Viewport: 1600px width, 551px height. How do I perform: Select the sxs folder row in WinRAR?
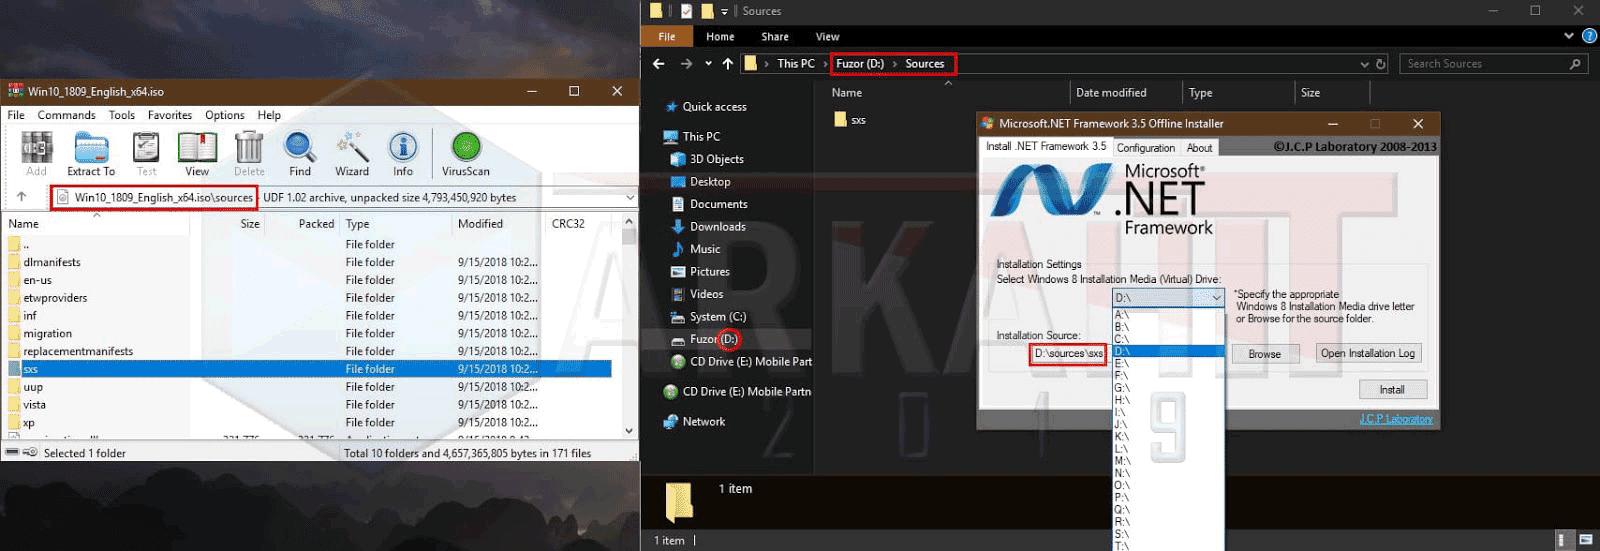click(x=309, y=369)
